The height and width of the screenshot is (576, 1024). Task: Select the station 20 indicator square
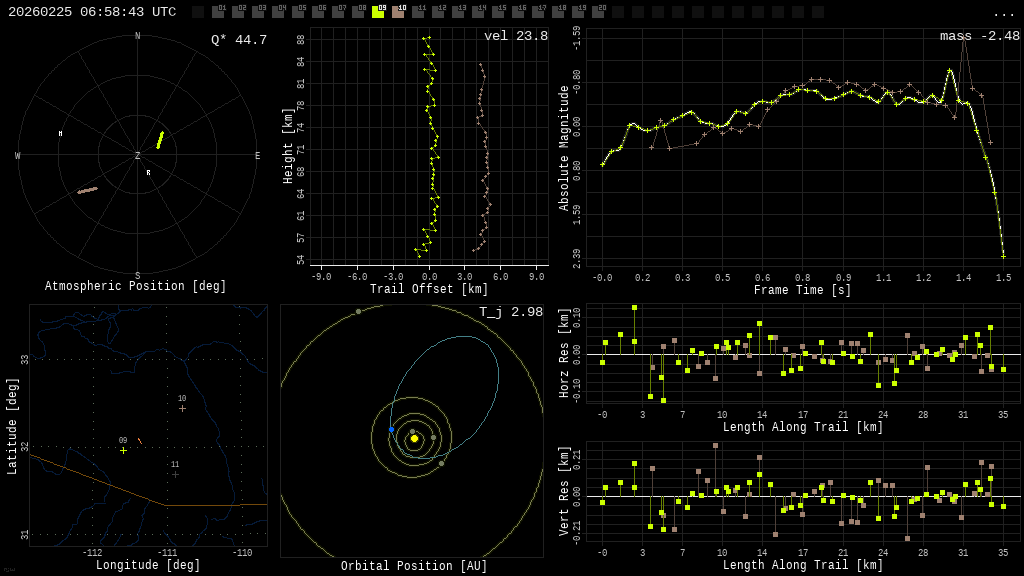tap(598, 12)
